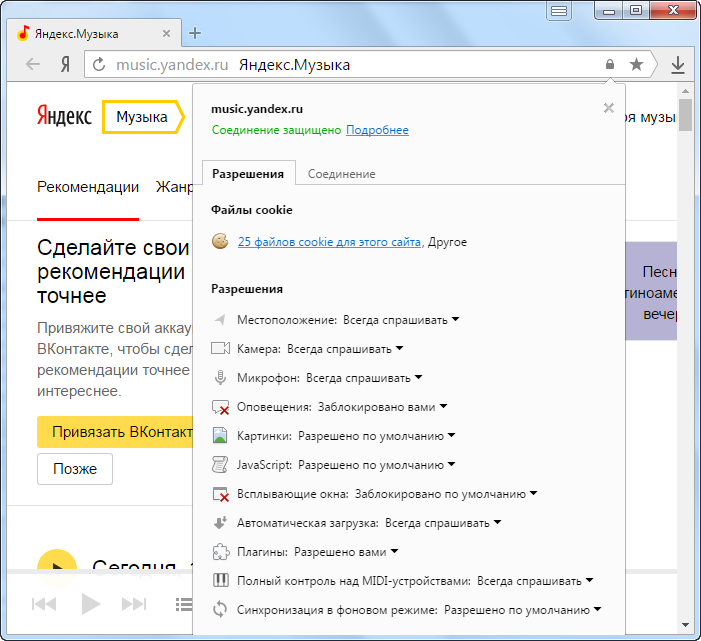
Task: Click the scrollbar down arrow
Action: [685, 624]
